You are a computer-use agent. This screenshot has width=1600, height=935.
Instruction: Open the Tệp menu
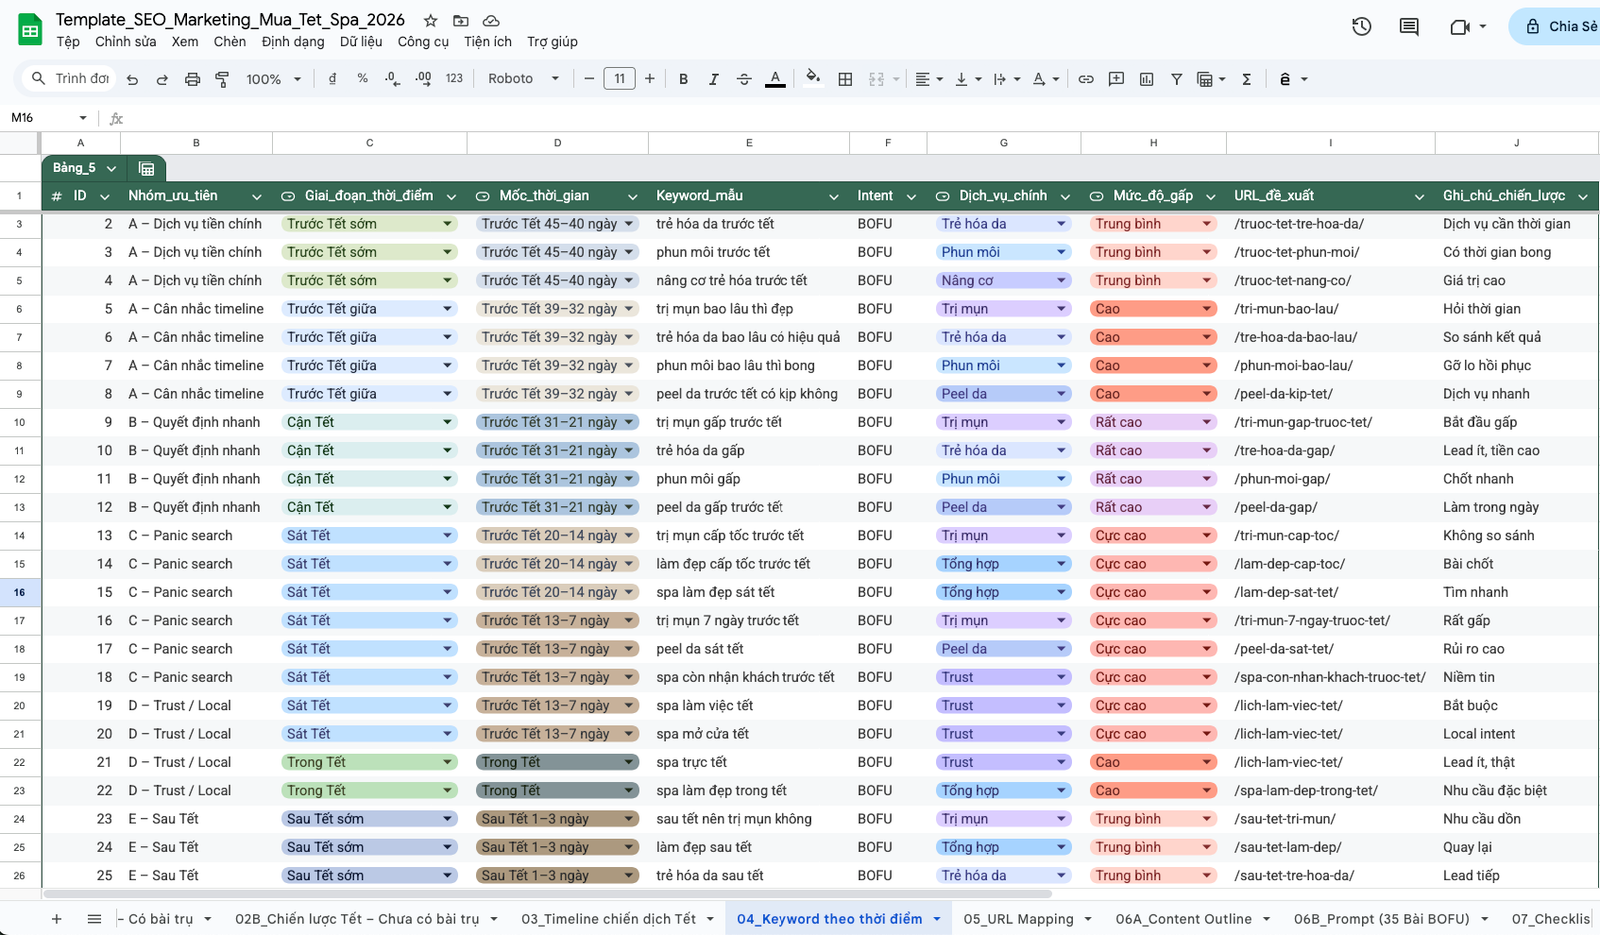coord(68,42)
